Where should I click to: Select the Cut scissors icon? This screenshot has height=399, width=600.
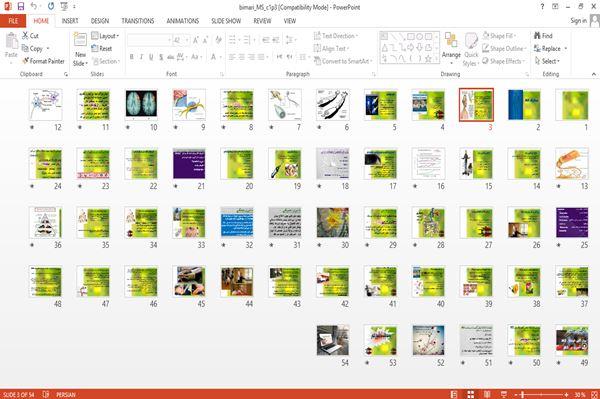coord(25,36)
